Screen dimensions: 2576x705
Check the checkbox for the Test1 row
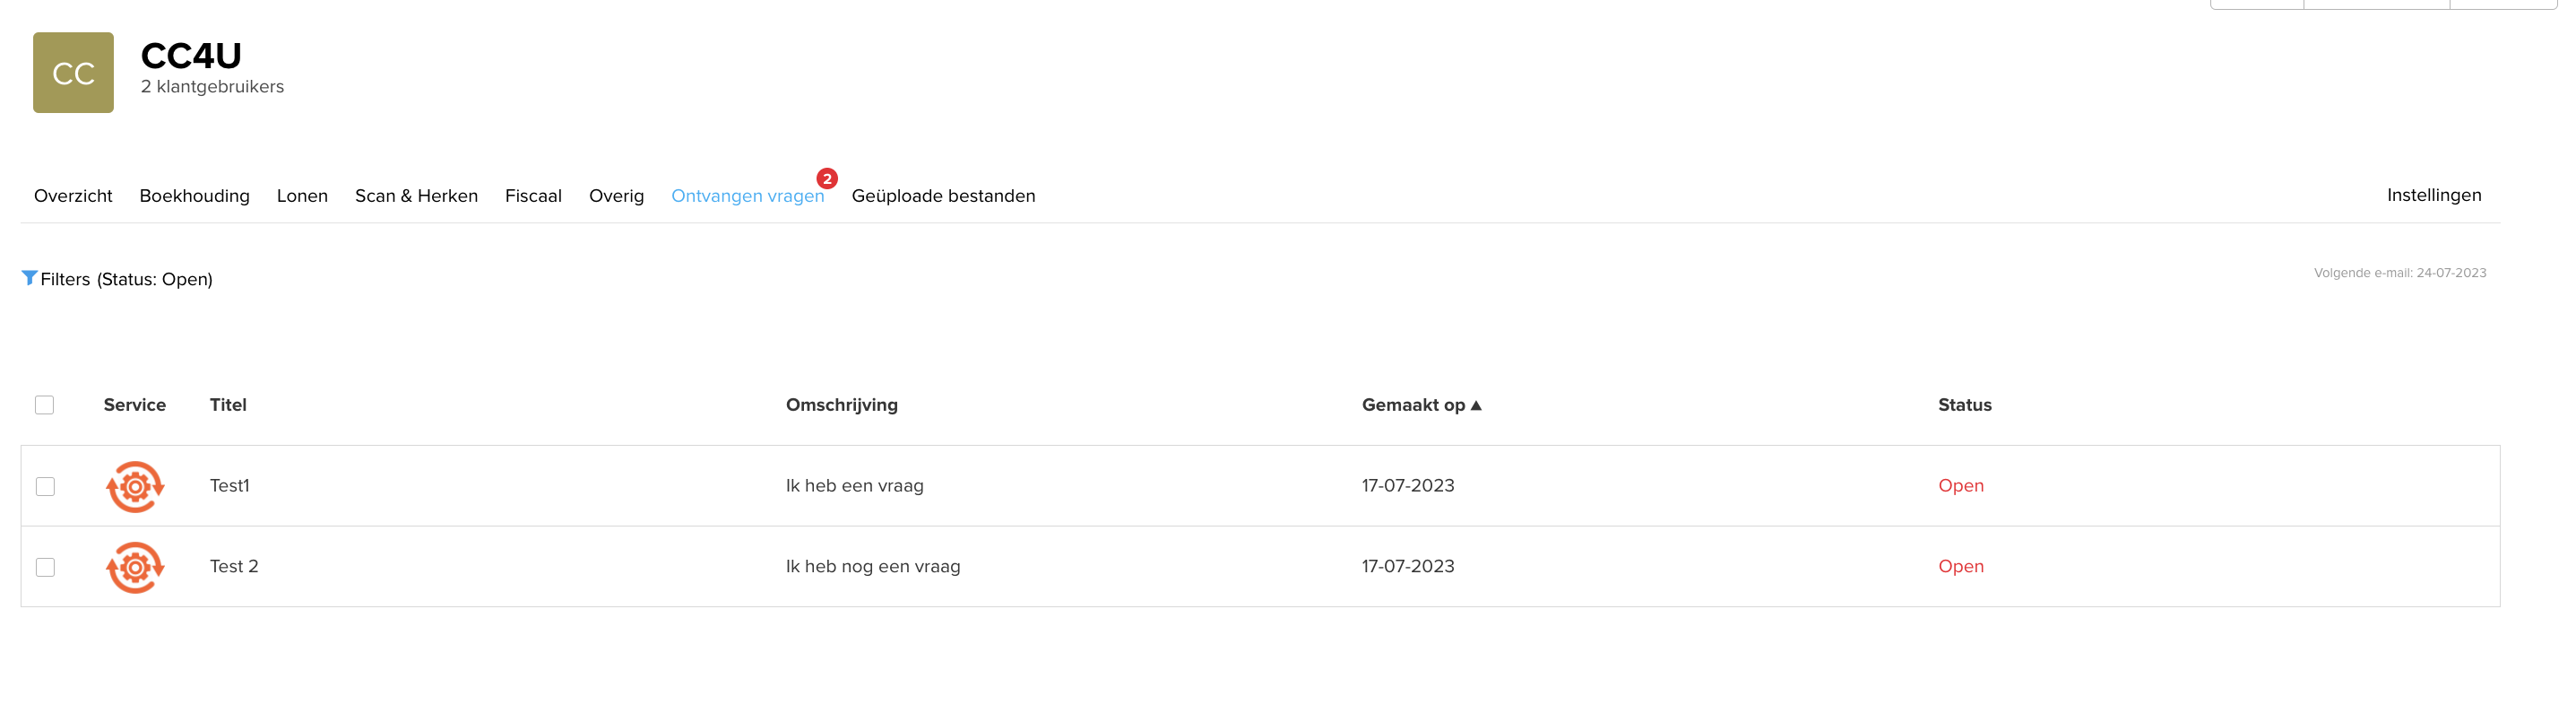coord(45,486)
